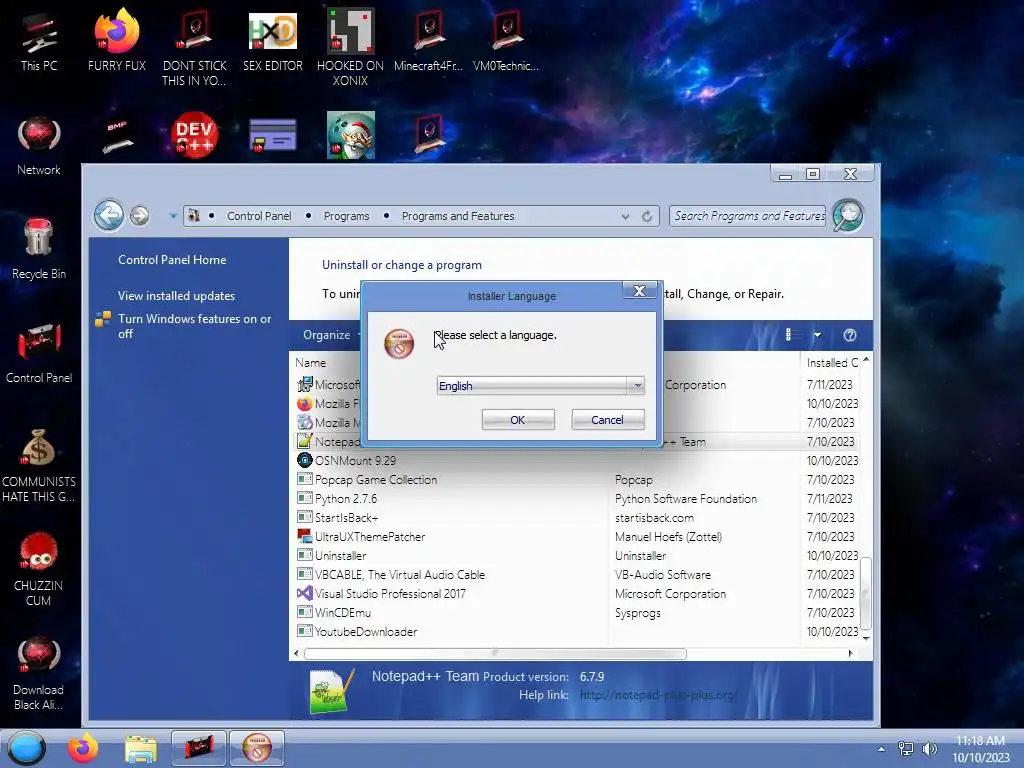Select the HOOKED ON XONIX icon
The height and width of the screenshot is (768, 1024).
click(350, 48)
